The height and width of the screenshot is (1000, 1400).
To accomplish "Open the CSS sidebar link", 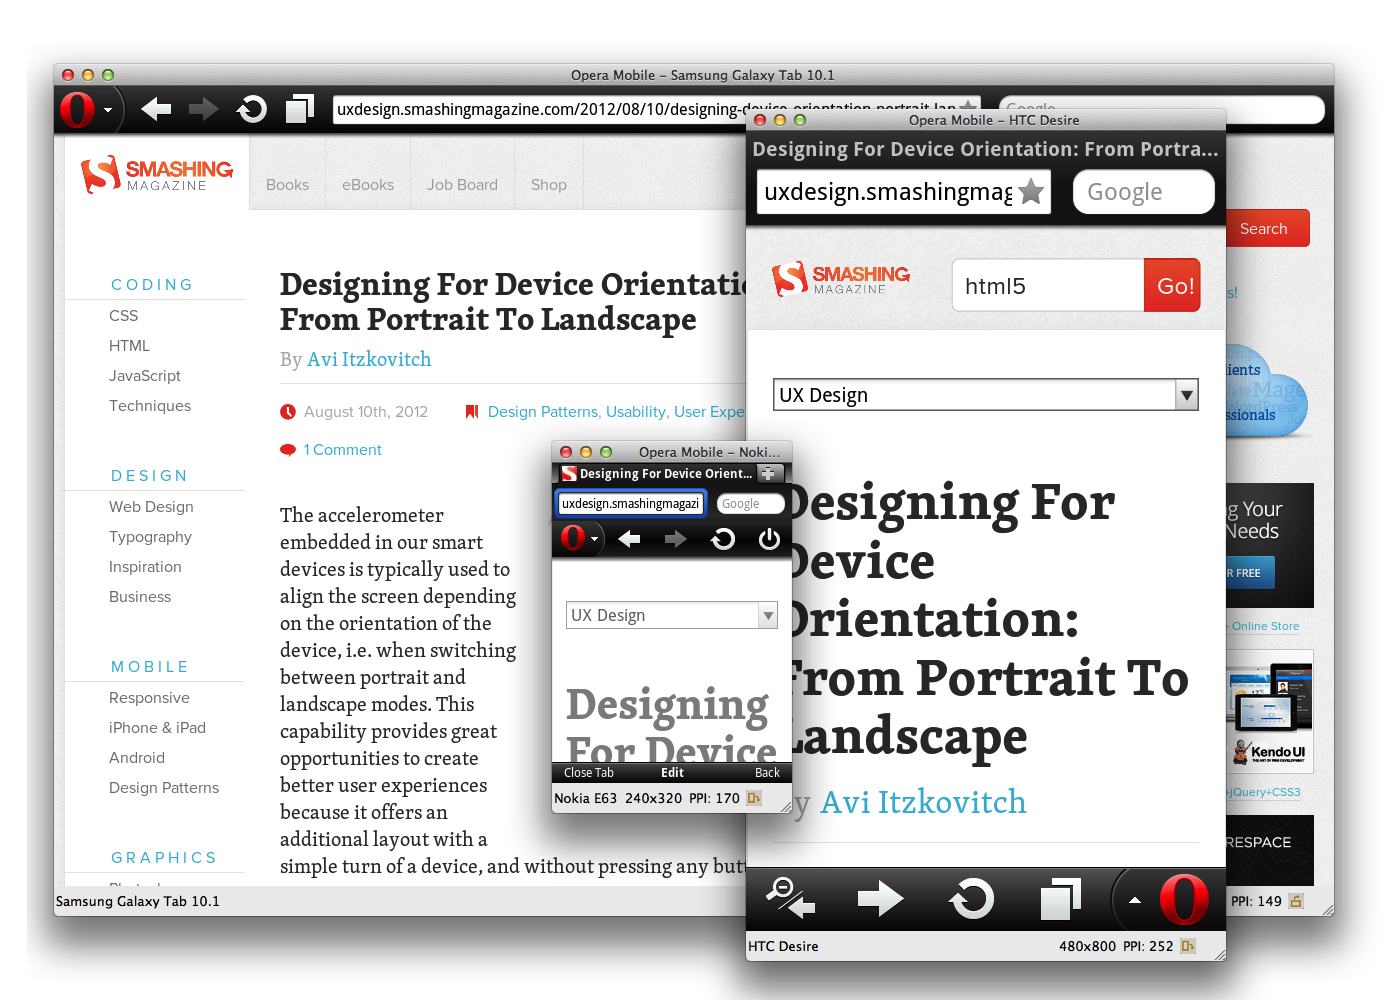I will click(124, 316).
